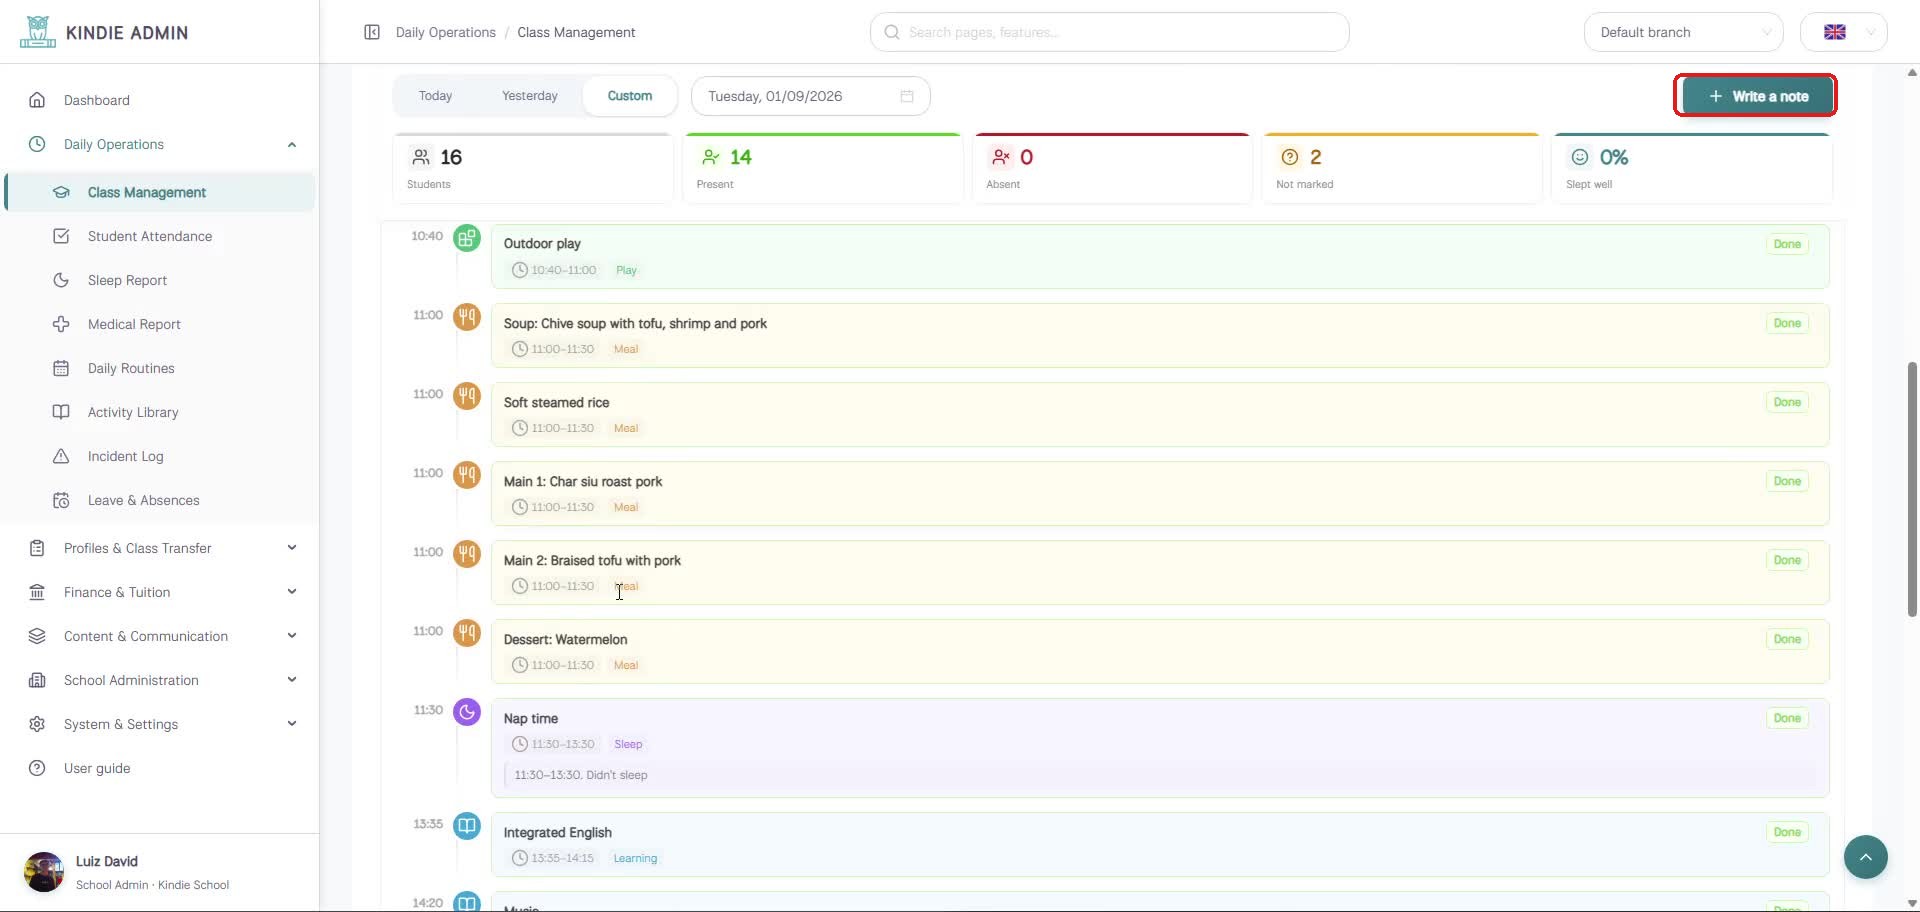Click the meal icon beside Soft steamed rice
Viewport: 1920px width, 912px height.
coord(467,396)
